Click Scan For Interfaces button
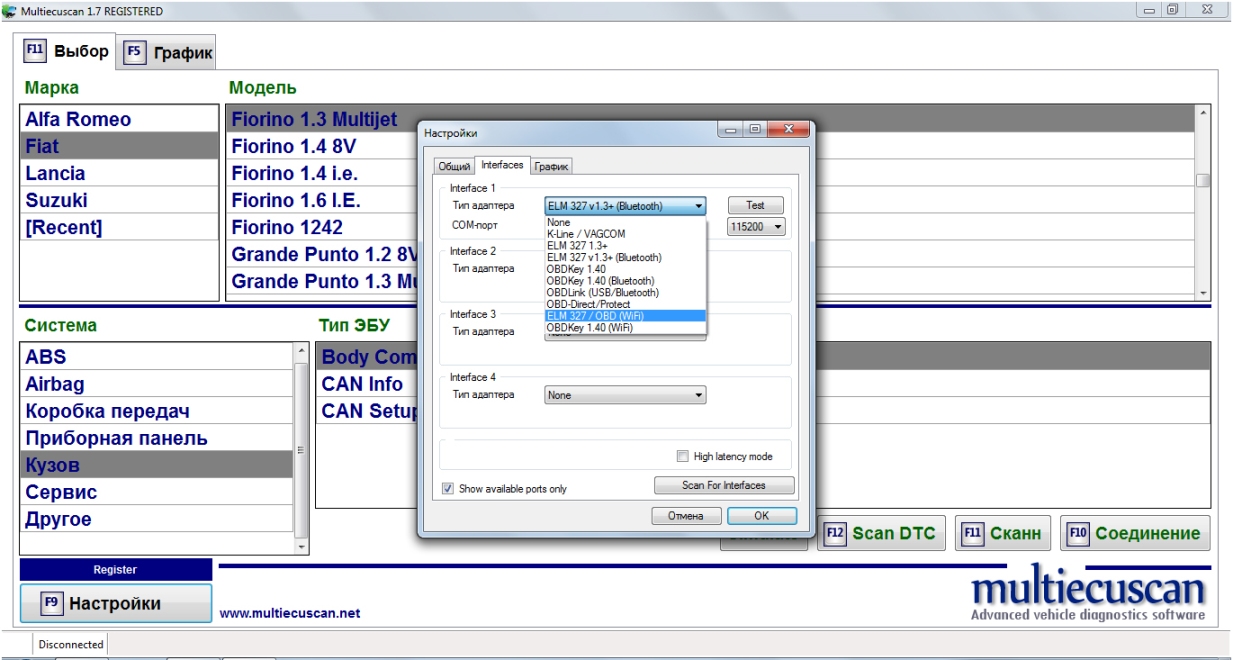Screen dimensions: 1233x660 click(x=724, y=486)
